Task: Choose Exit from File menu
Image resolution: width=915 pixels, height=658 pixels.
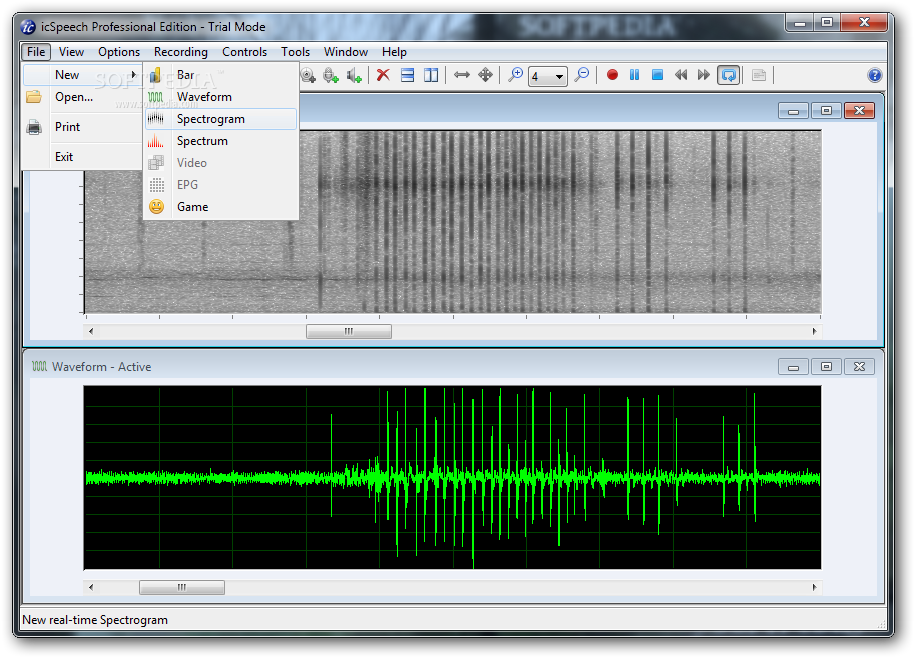Action: pyautogui.click(x=82, y=156)
